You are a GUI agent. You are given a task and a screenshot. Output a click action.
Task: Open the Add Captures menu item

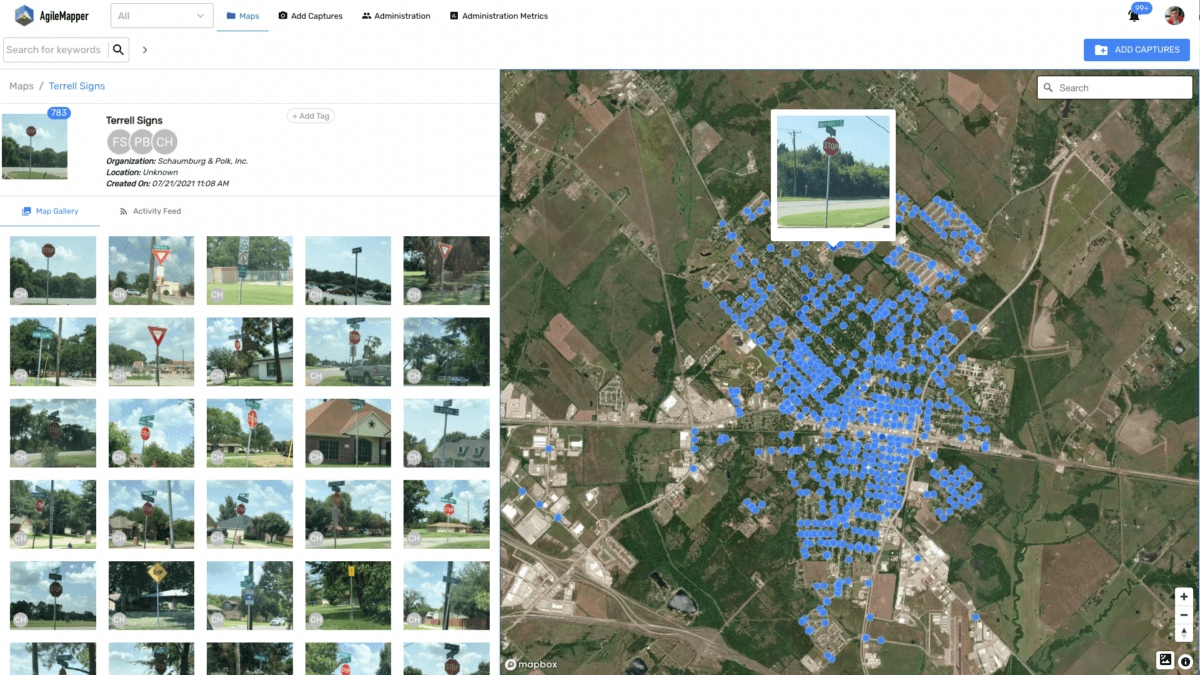click(x=310, y=16)
